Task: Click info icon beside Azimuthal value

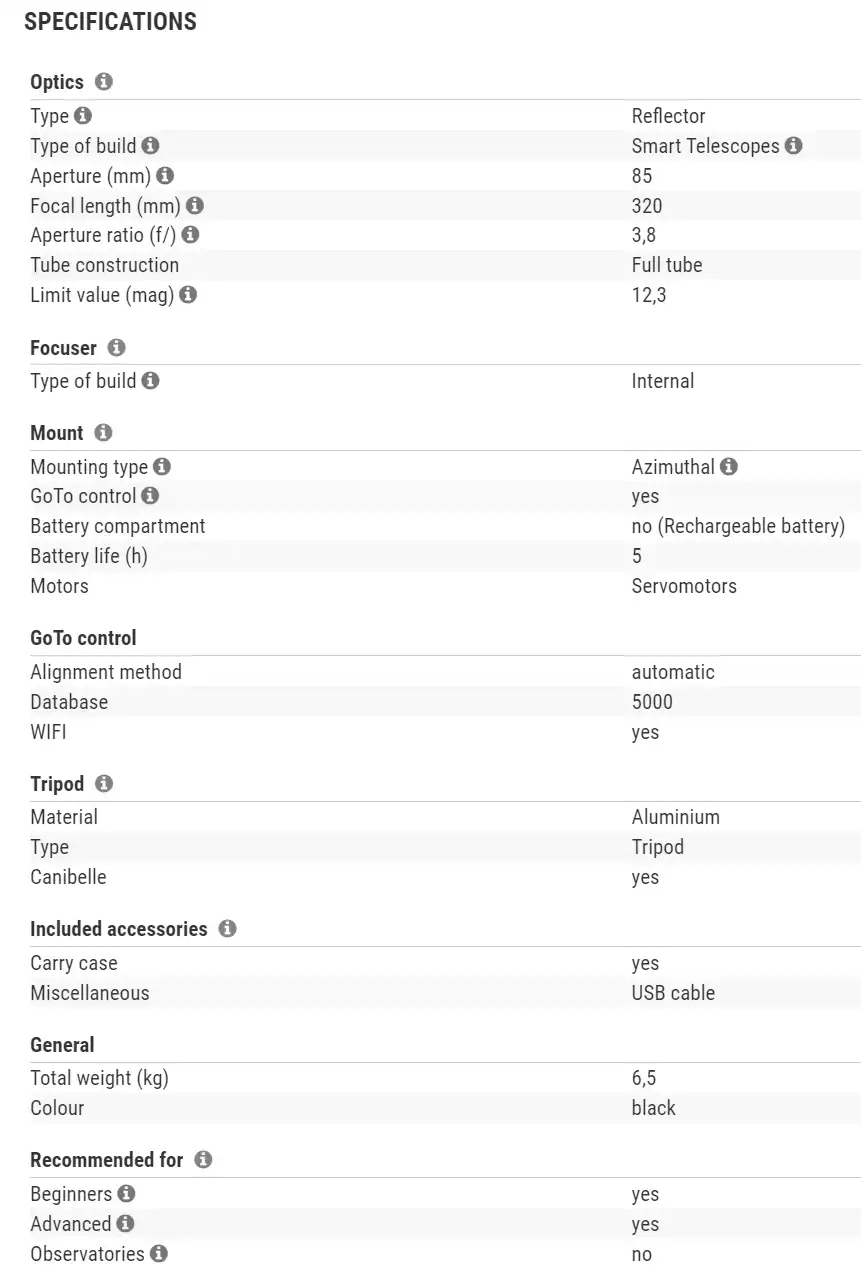Action: [729, 467]
